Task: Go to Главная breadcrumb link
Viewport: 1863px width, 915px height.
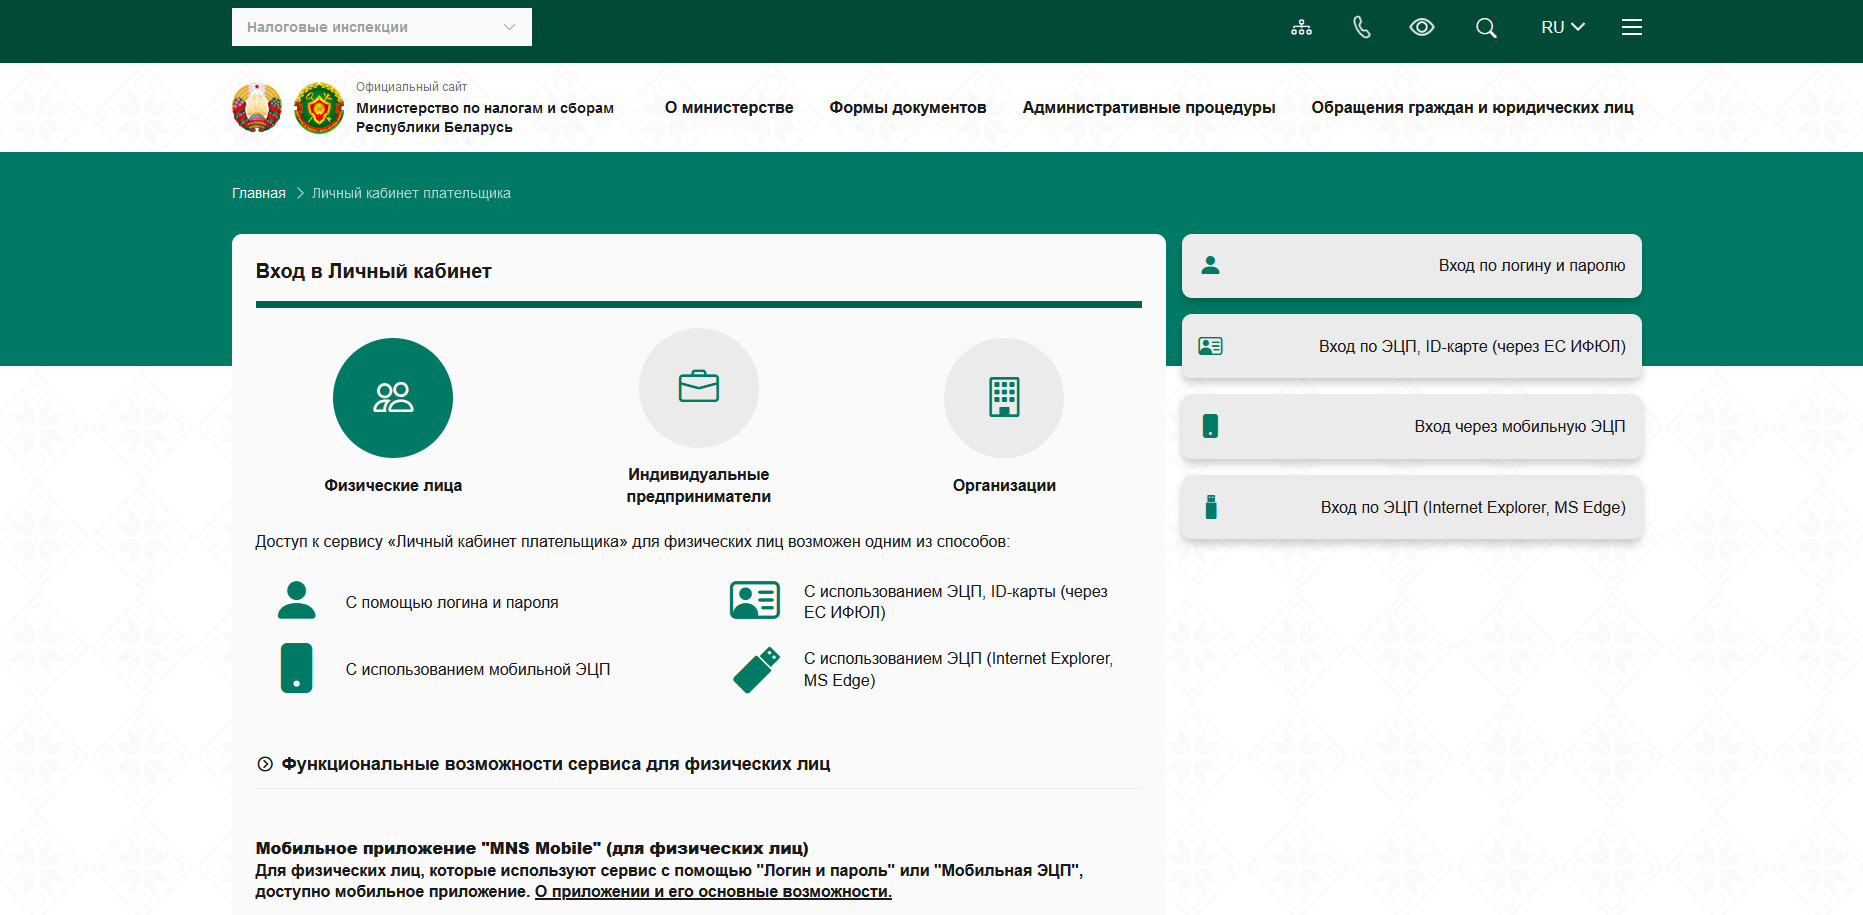Action: tap(258, 193)
